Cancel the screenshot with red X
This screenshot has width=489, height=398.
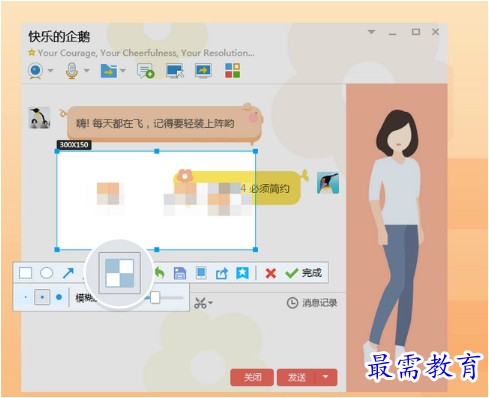(x=271, y=273)
